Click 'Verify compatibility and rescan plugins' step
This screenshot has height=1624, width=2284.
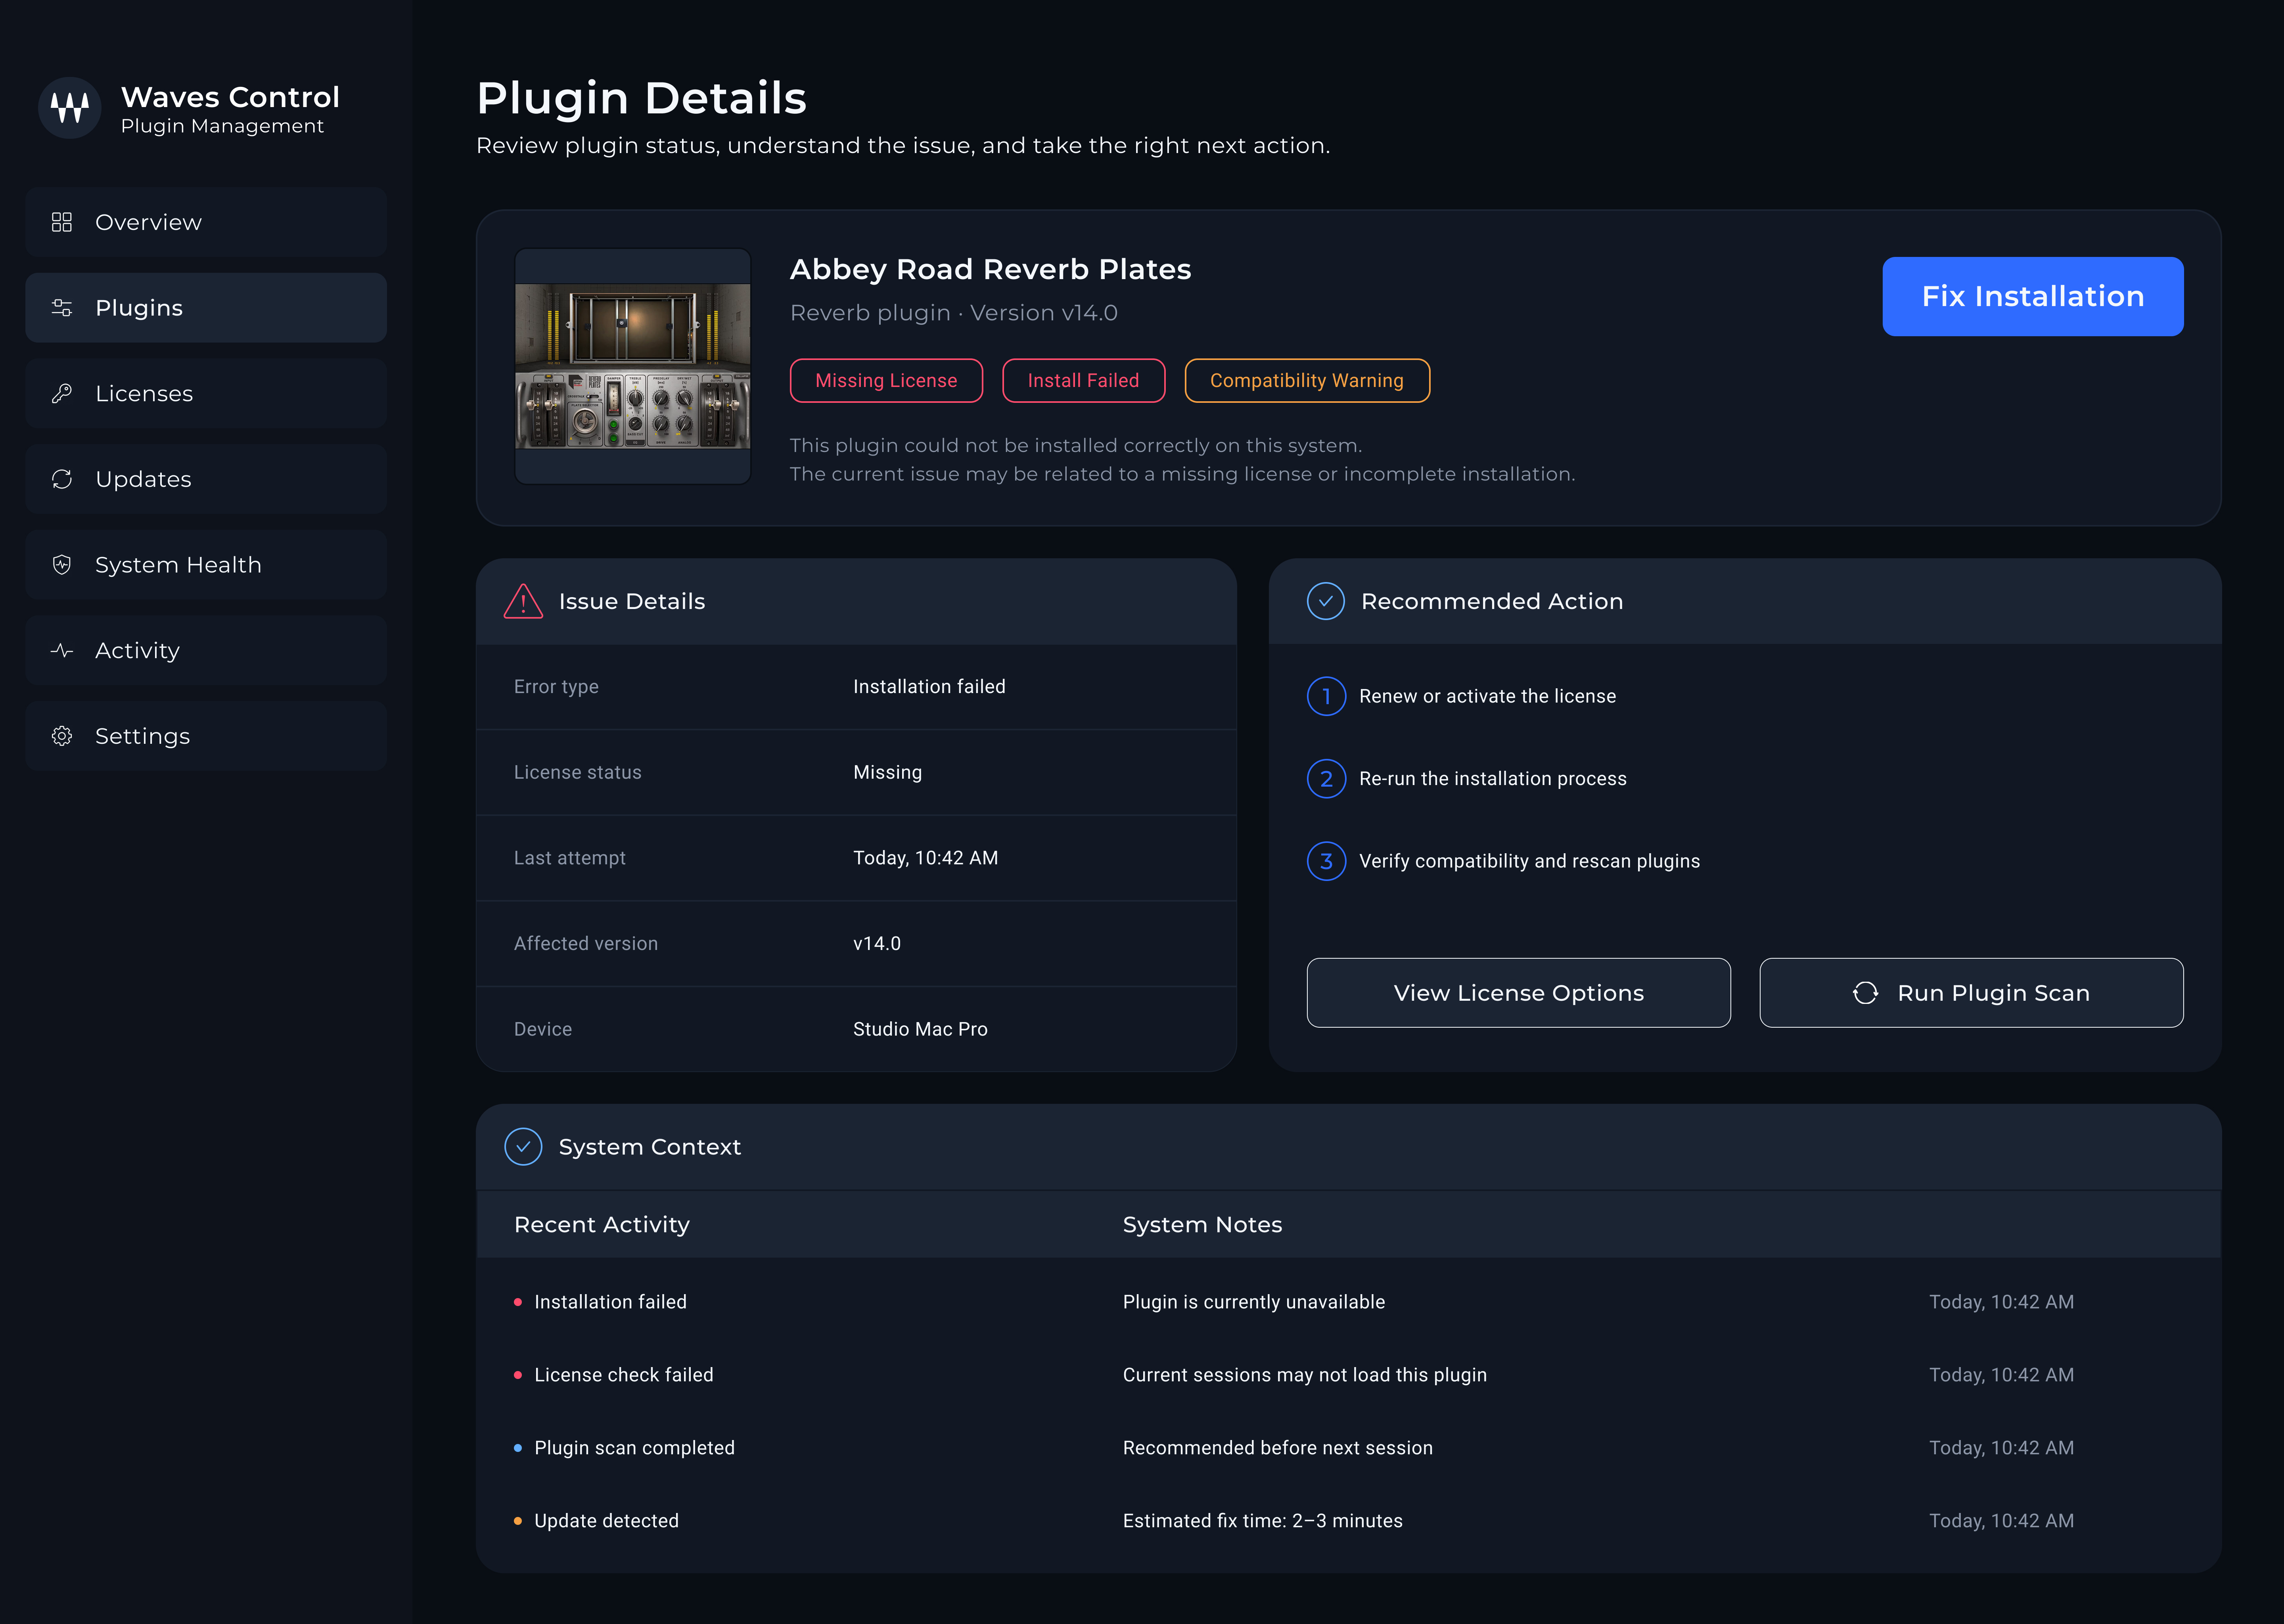(1529, 861)
